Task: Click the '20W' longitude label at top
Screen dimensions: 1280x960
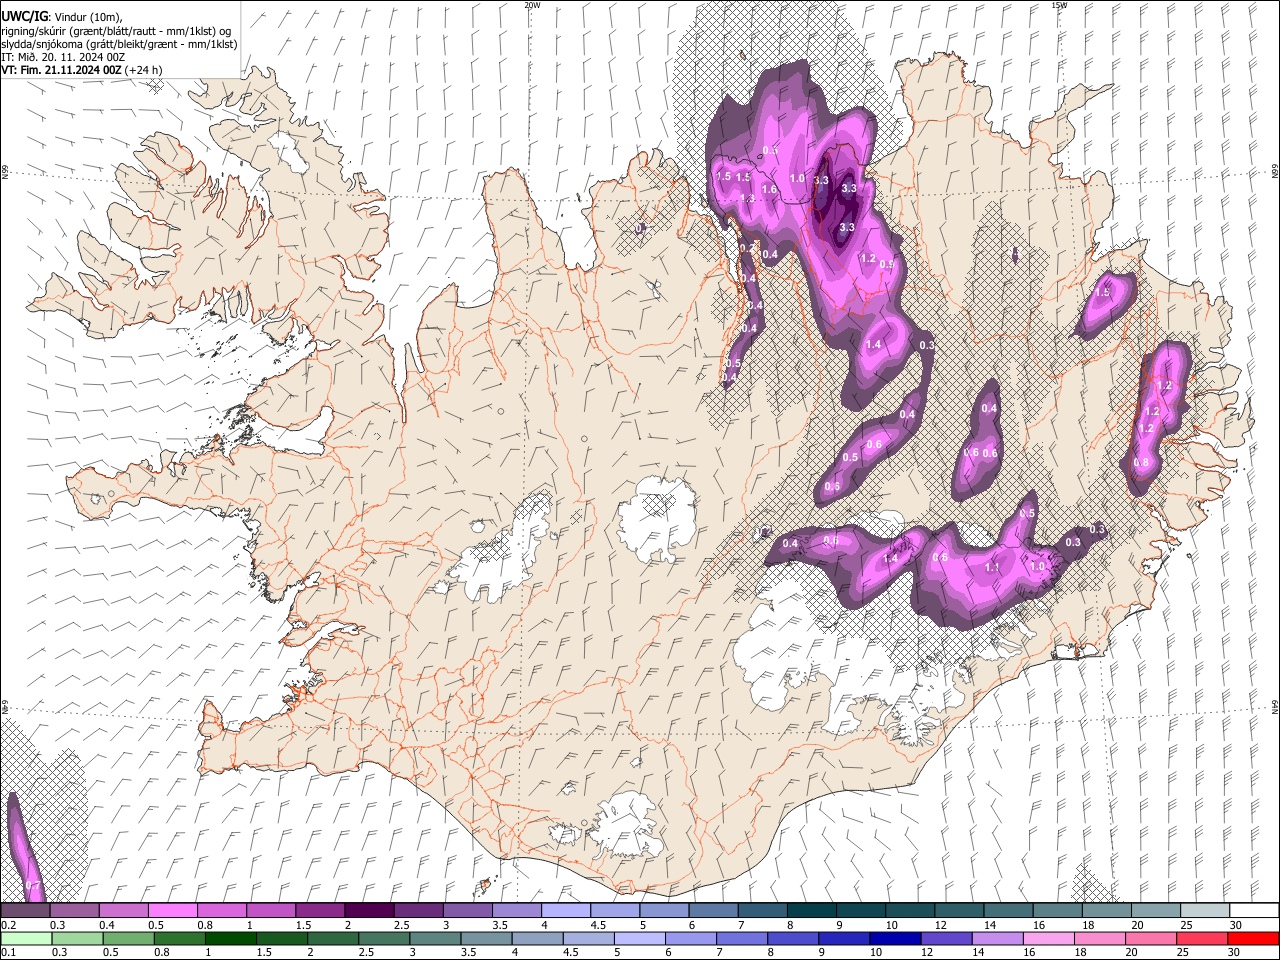Action: (532, 5)
